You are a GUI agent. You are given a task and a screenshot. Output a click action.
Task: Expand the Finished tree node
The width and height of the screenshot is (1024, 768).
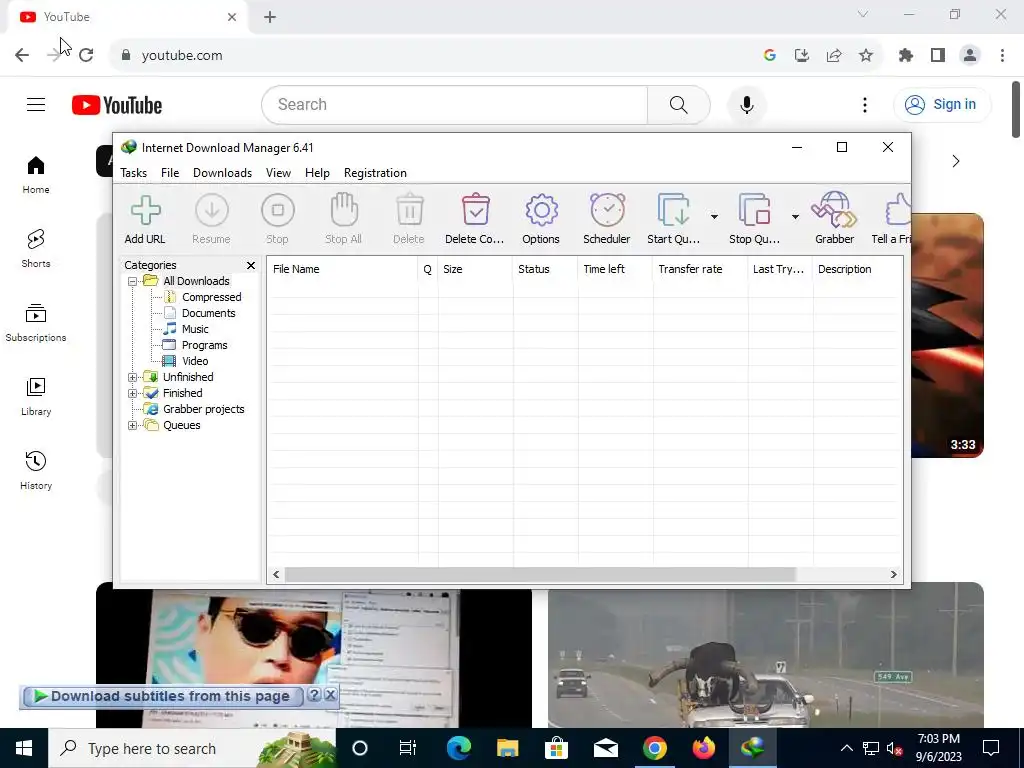pos(133,393)
